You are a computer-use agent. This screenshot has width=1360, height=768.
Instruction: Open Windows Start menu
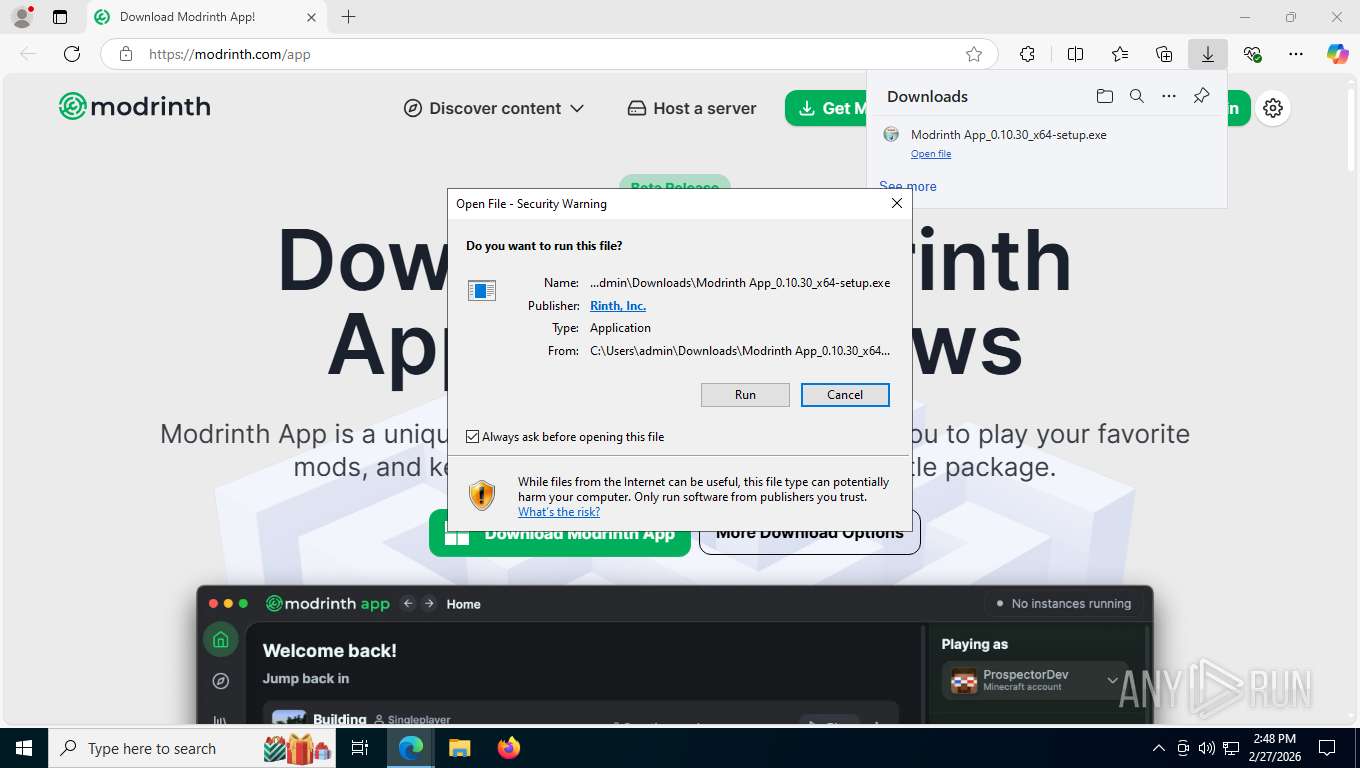(x=24, y=748)
